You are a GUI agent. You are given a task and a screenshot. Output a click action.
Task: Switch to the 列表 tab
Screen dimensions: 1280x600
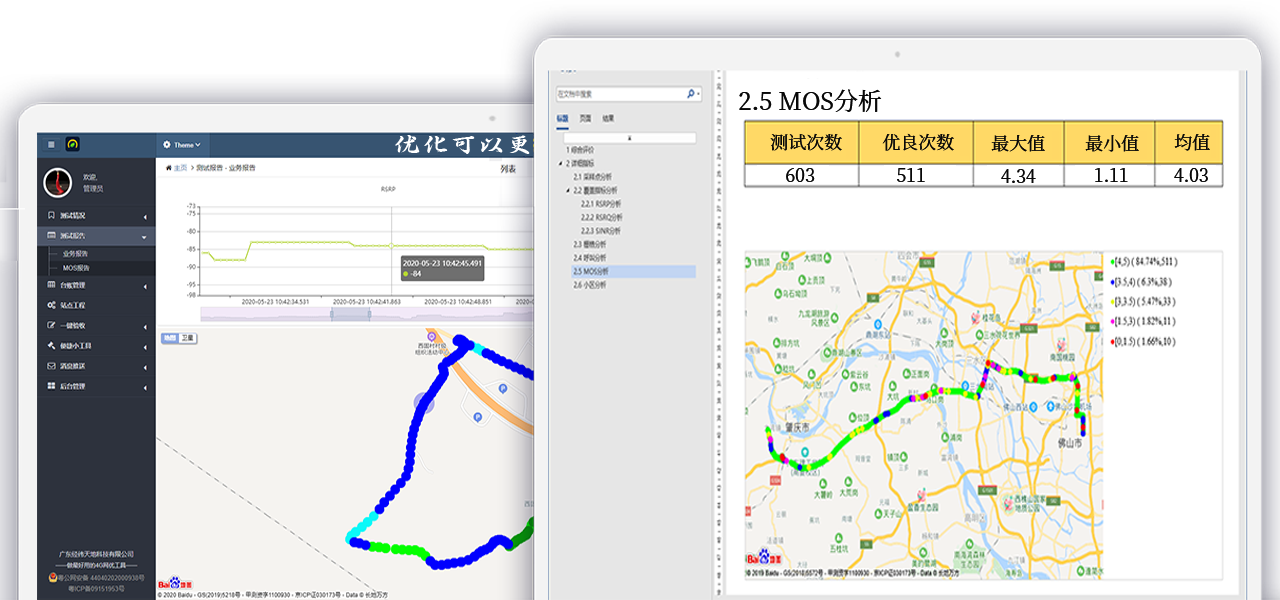point(508,169)
